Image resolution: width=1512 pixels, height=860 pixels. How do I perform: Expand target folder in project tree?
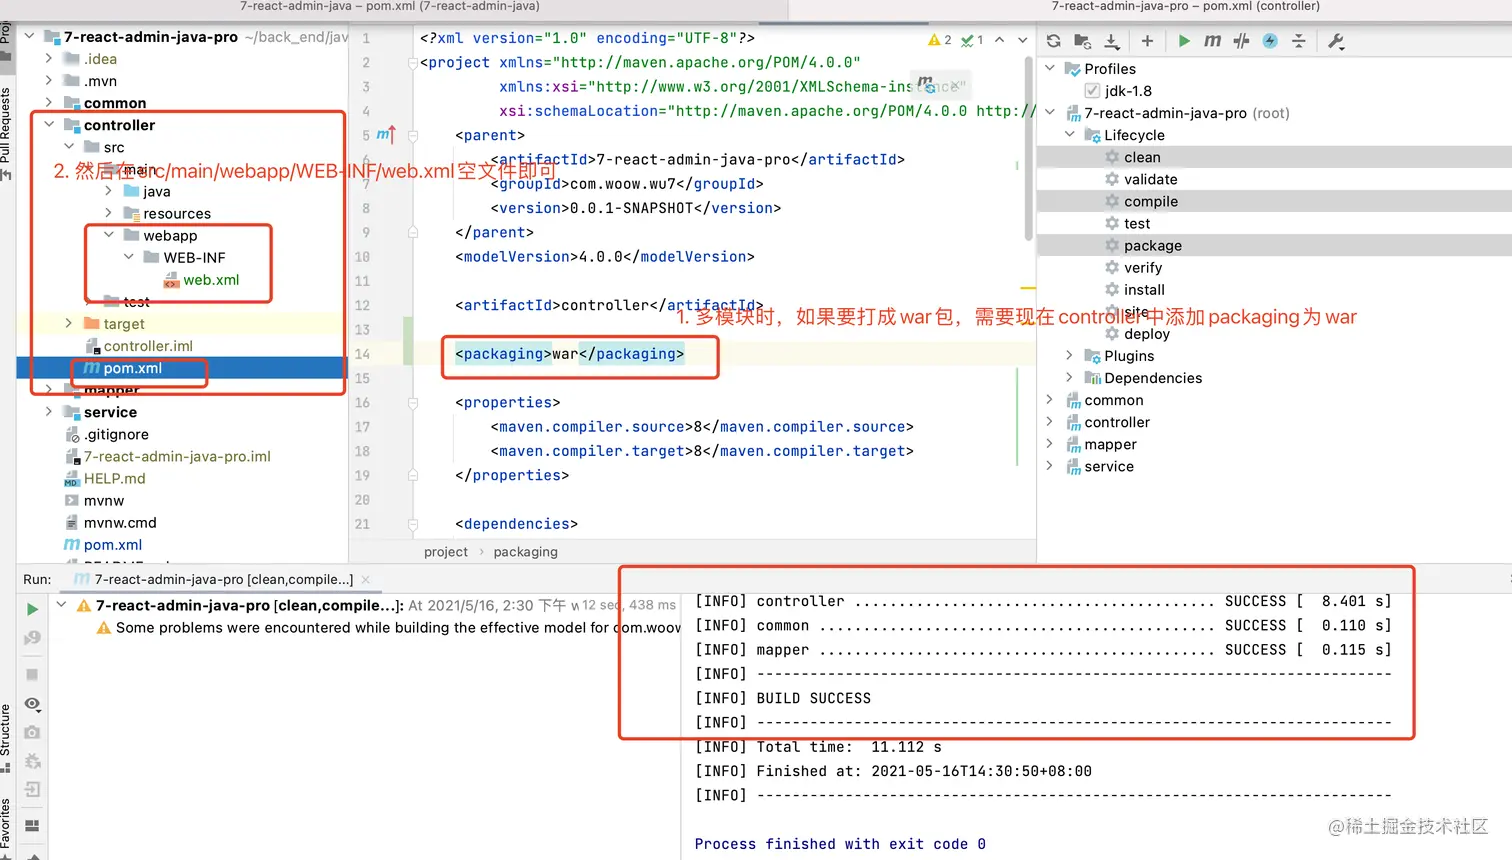(69, 323)
